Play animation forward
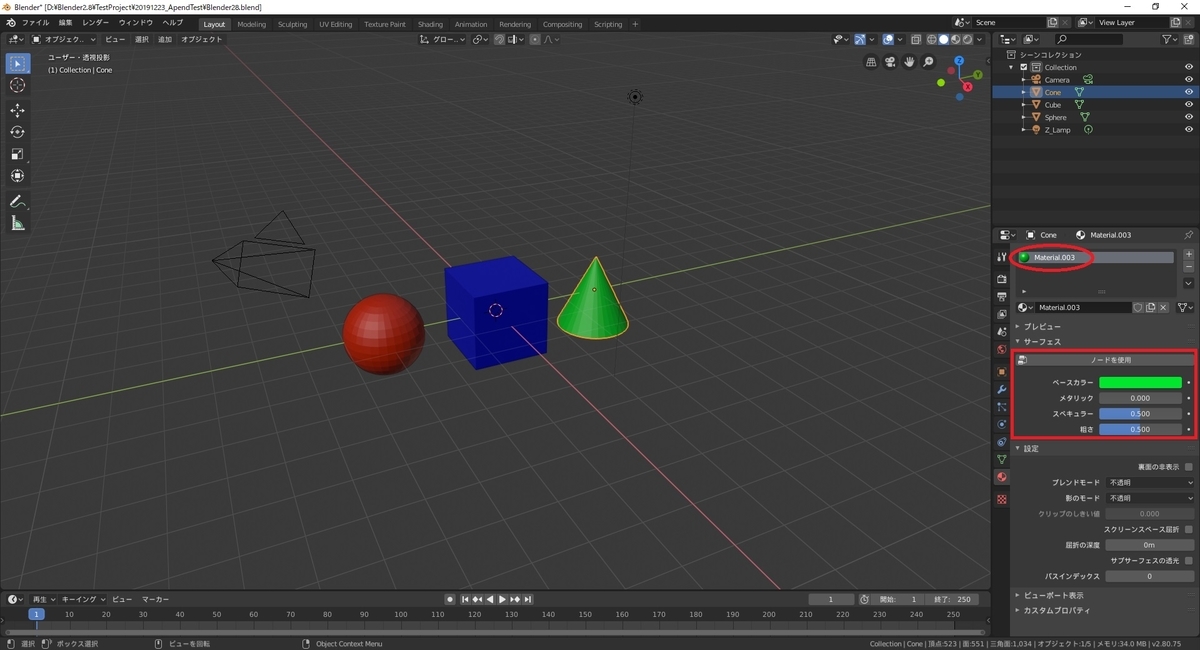Screen dimensions: 1200x650 502,599
